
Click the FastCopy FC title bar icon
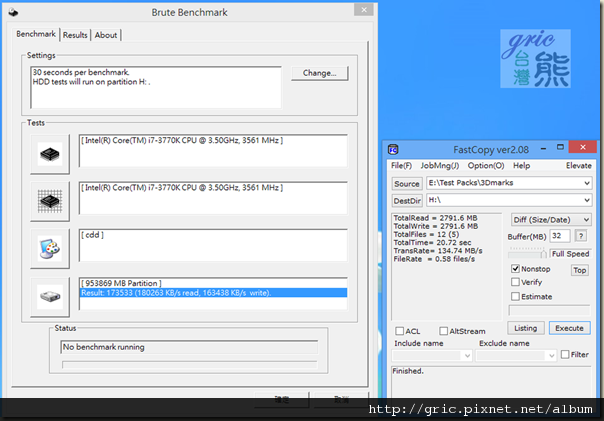tap(393, 149)
